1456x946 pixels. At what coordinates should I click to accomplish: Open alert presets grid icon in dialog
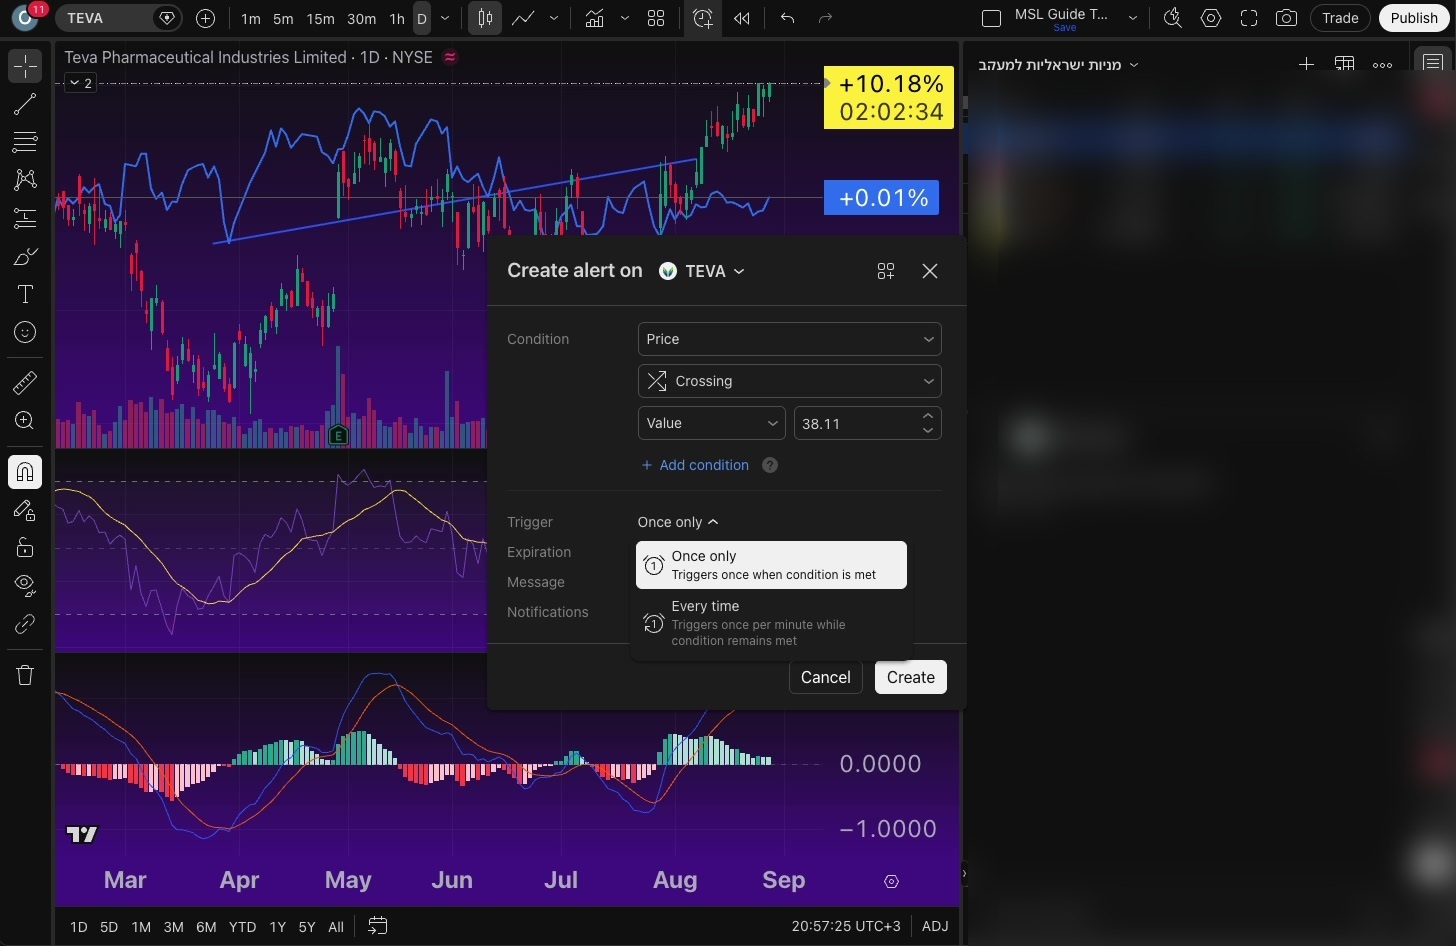(x=886, y=271)
